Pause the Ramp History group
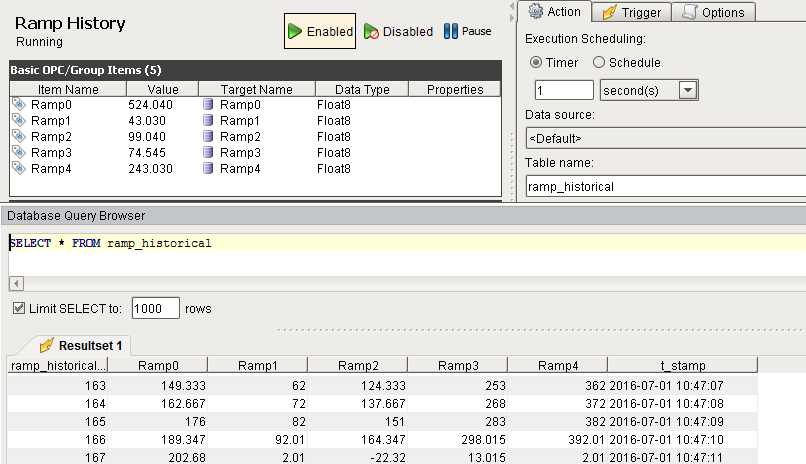806x464 pixels. (x=467, y=31)
